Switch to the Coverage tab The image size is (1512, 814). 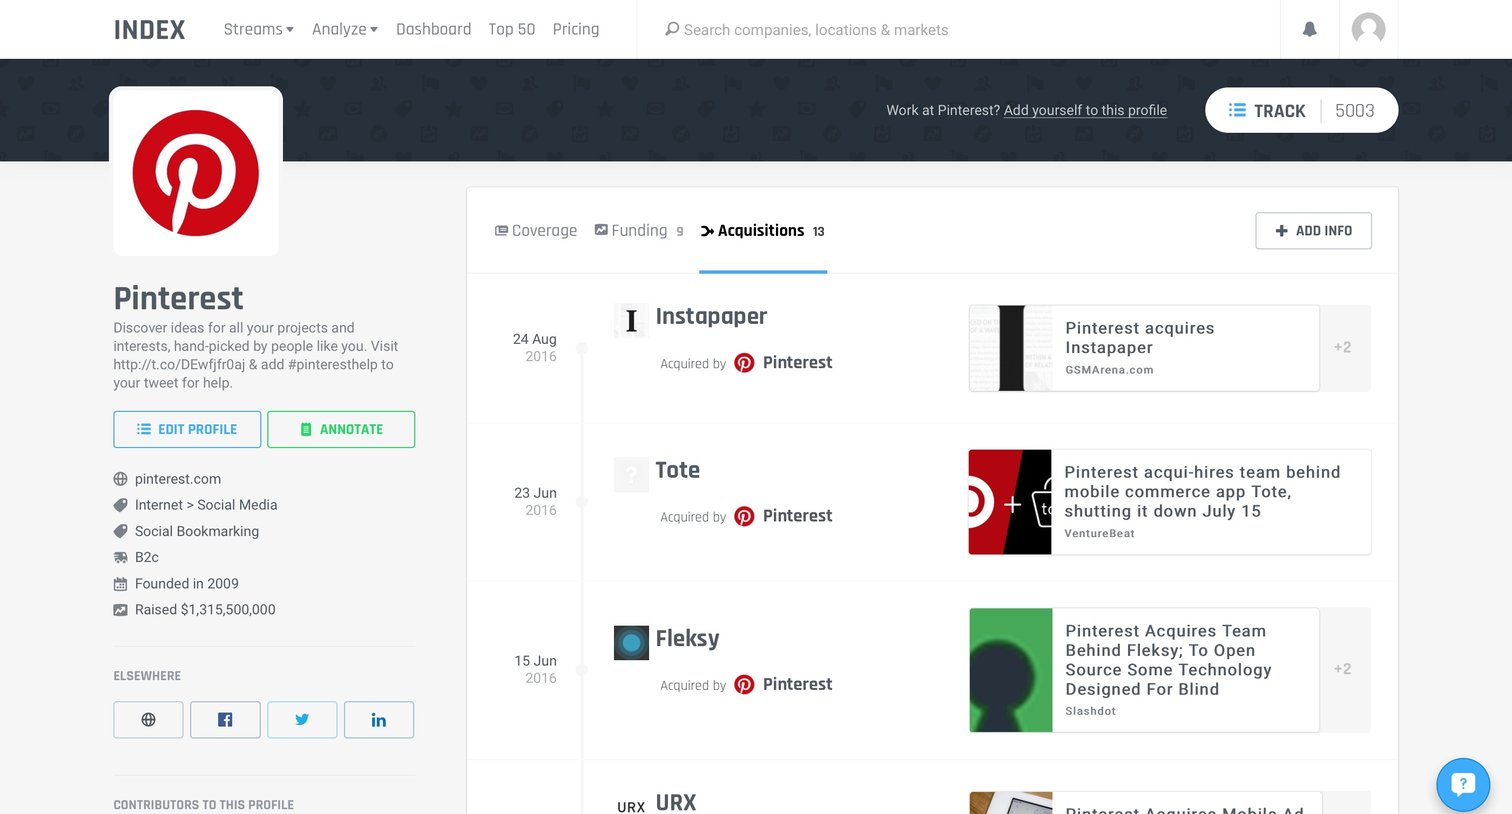coord(536,231)
